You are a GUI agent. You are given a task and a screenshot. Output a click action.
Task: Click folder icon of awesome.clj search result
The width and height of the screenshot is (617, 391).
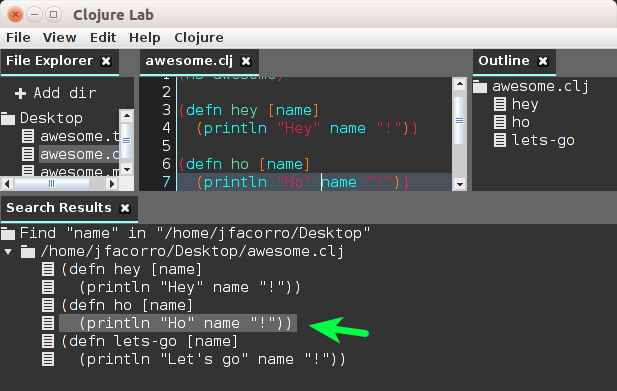tap(28, 251)
